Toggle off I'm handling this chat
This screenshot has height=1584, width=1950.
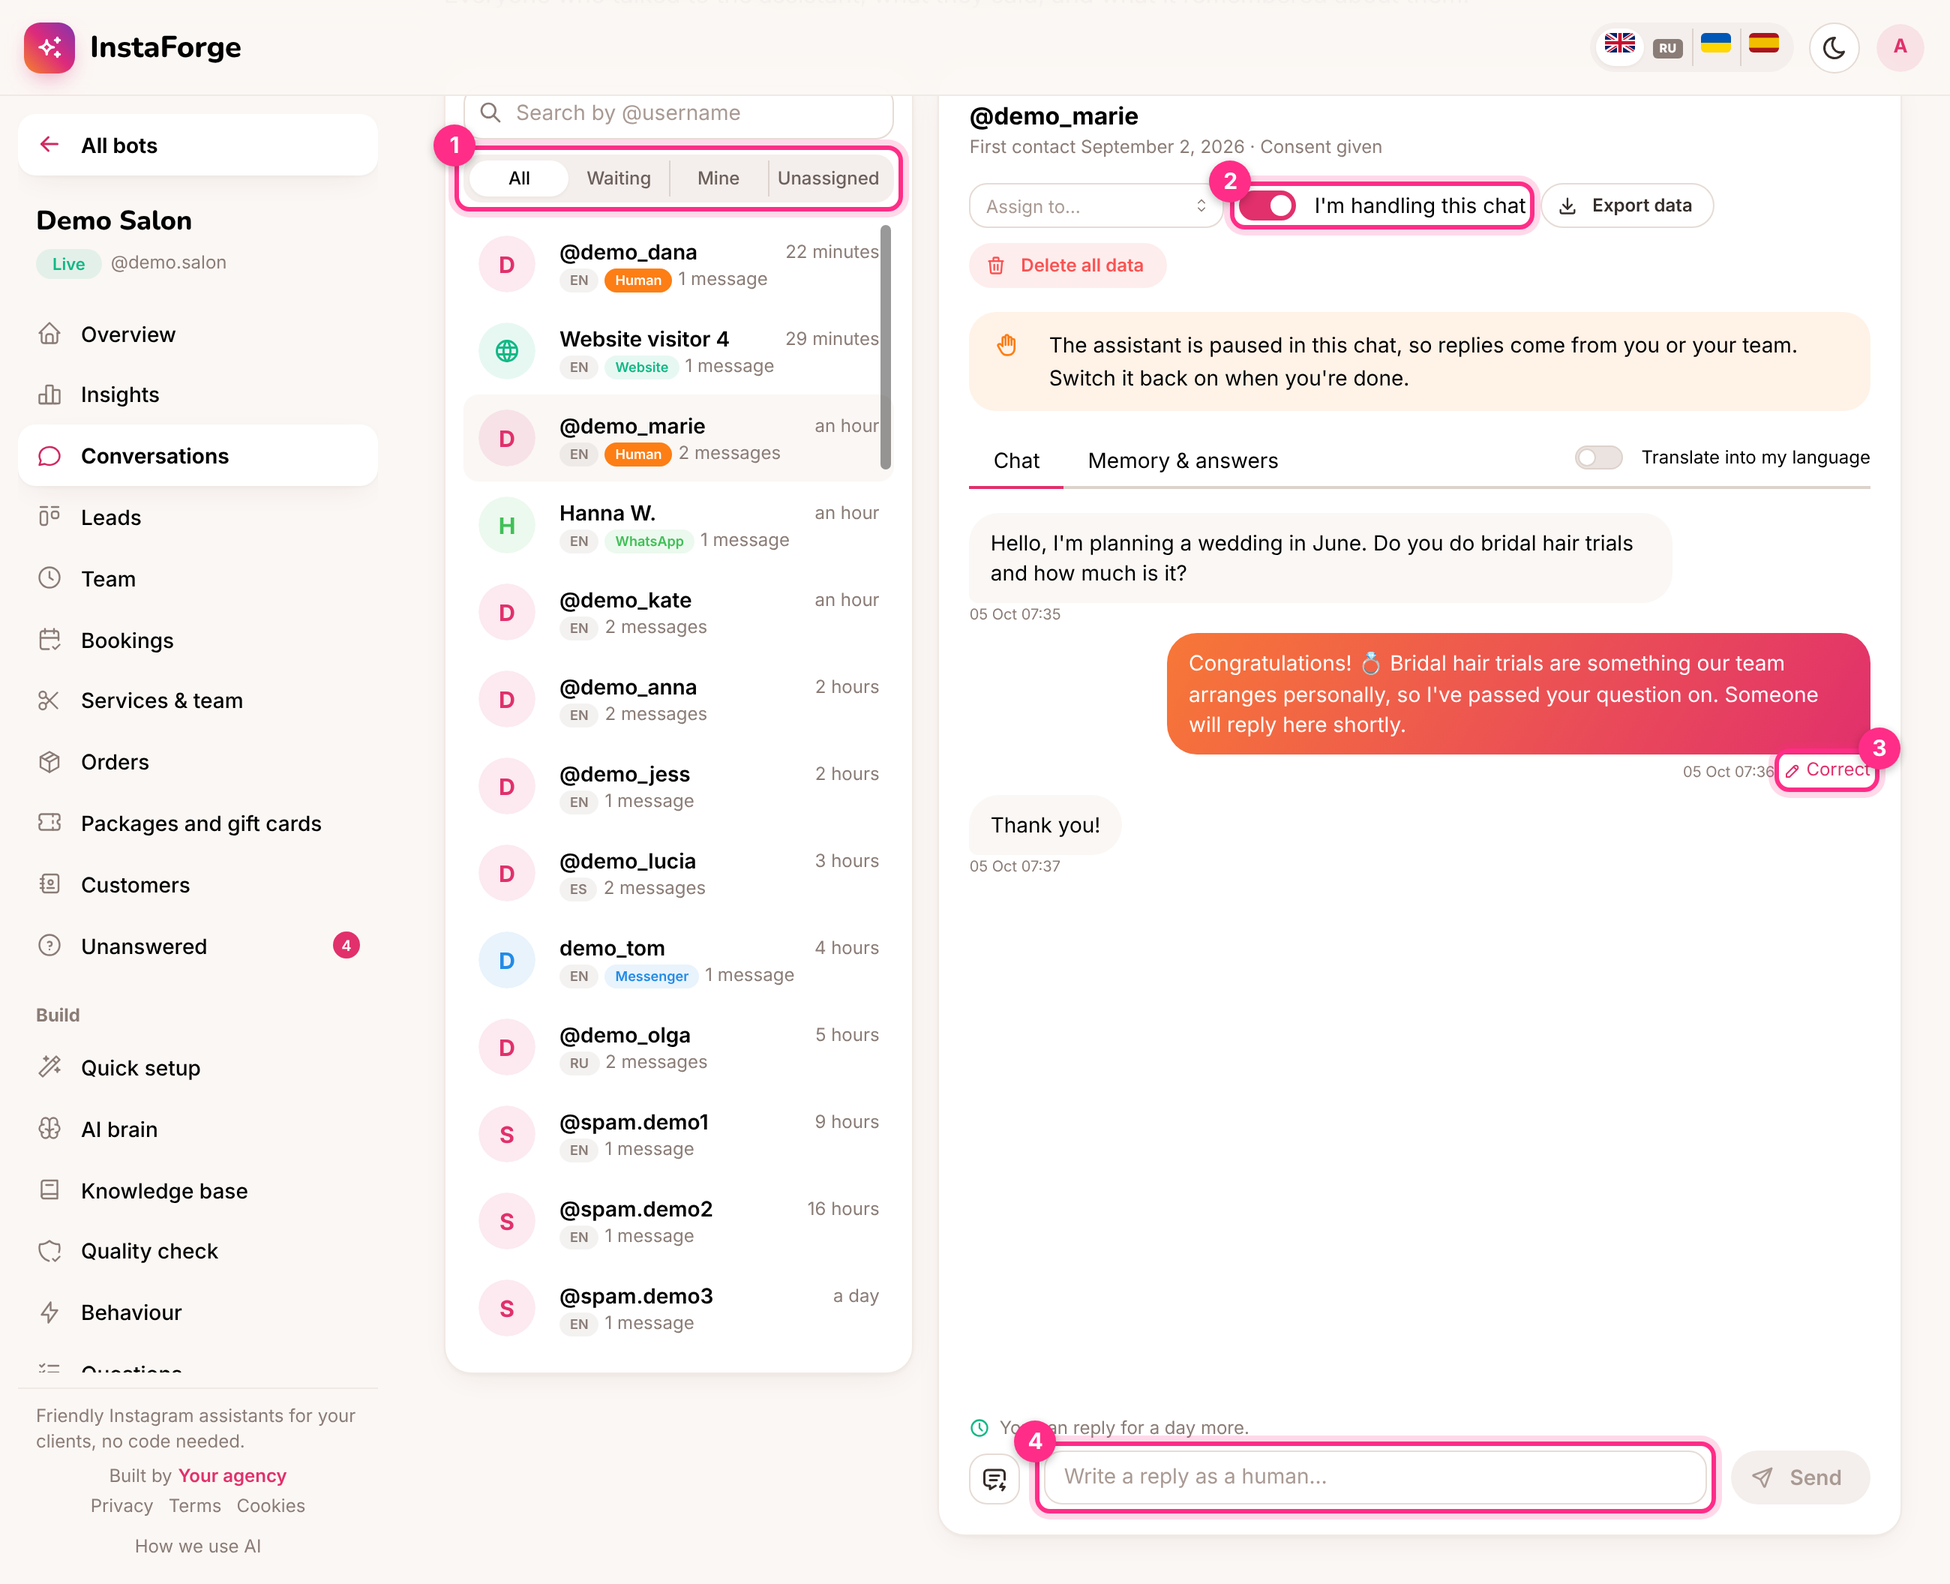[1267, 206]
